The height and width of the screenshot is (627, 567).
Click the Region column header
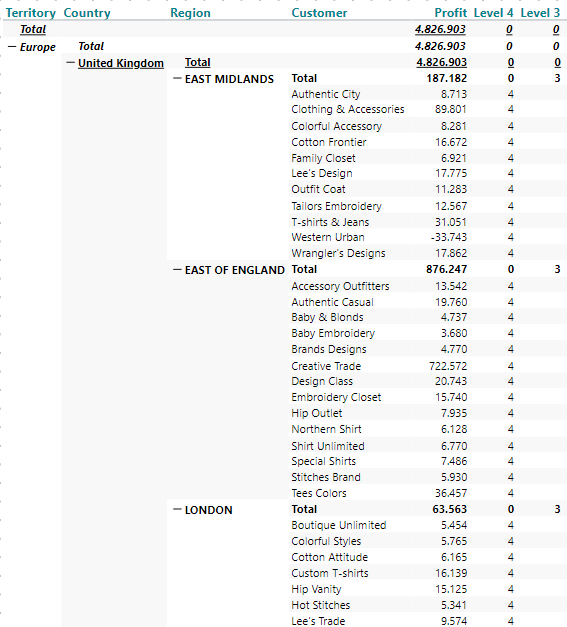tap(190, 13)
